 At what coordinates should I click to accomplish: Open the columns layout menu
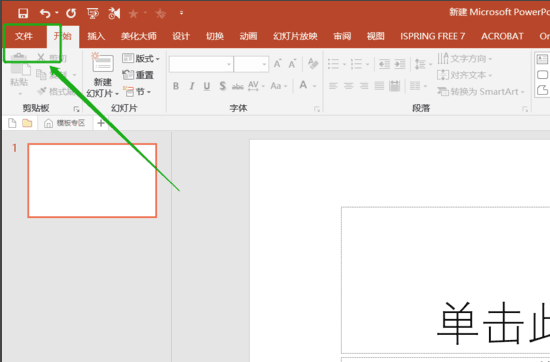click(418, 86)
